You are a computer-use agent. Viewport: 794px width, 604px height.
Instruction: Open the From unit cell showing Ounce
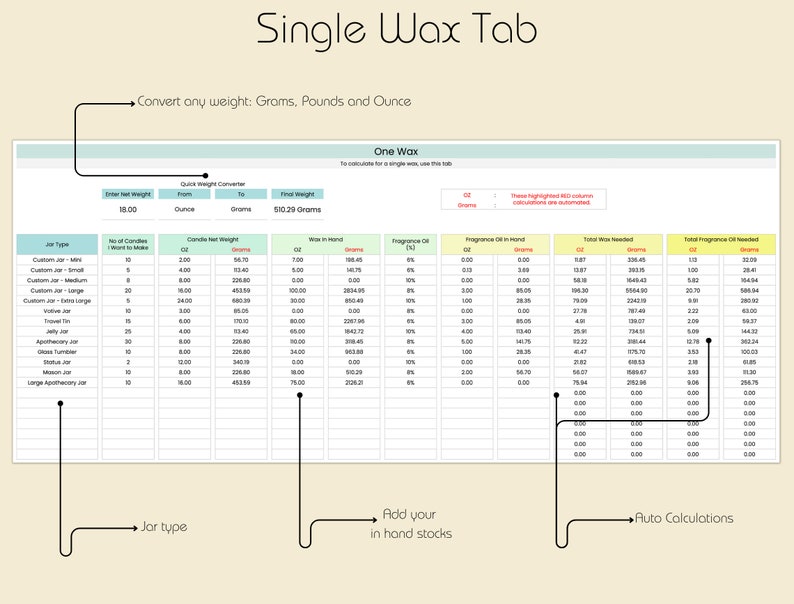(184, 210)
